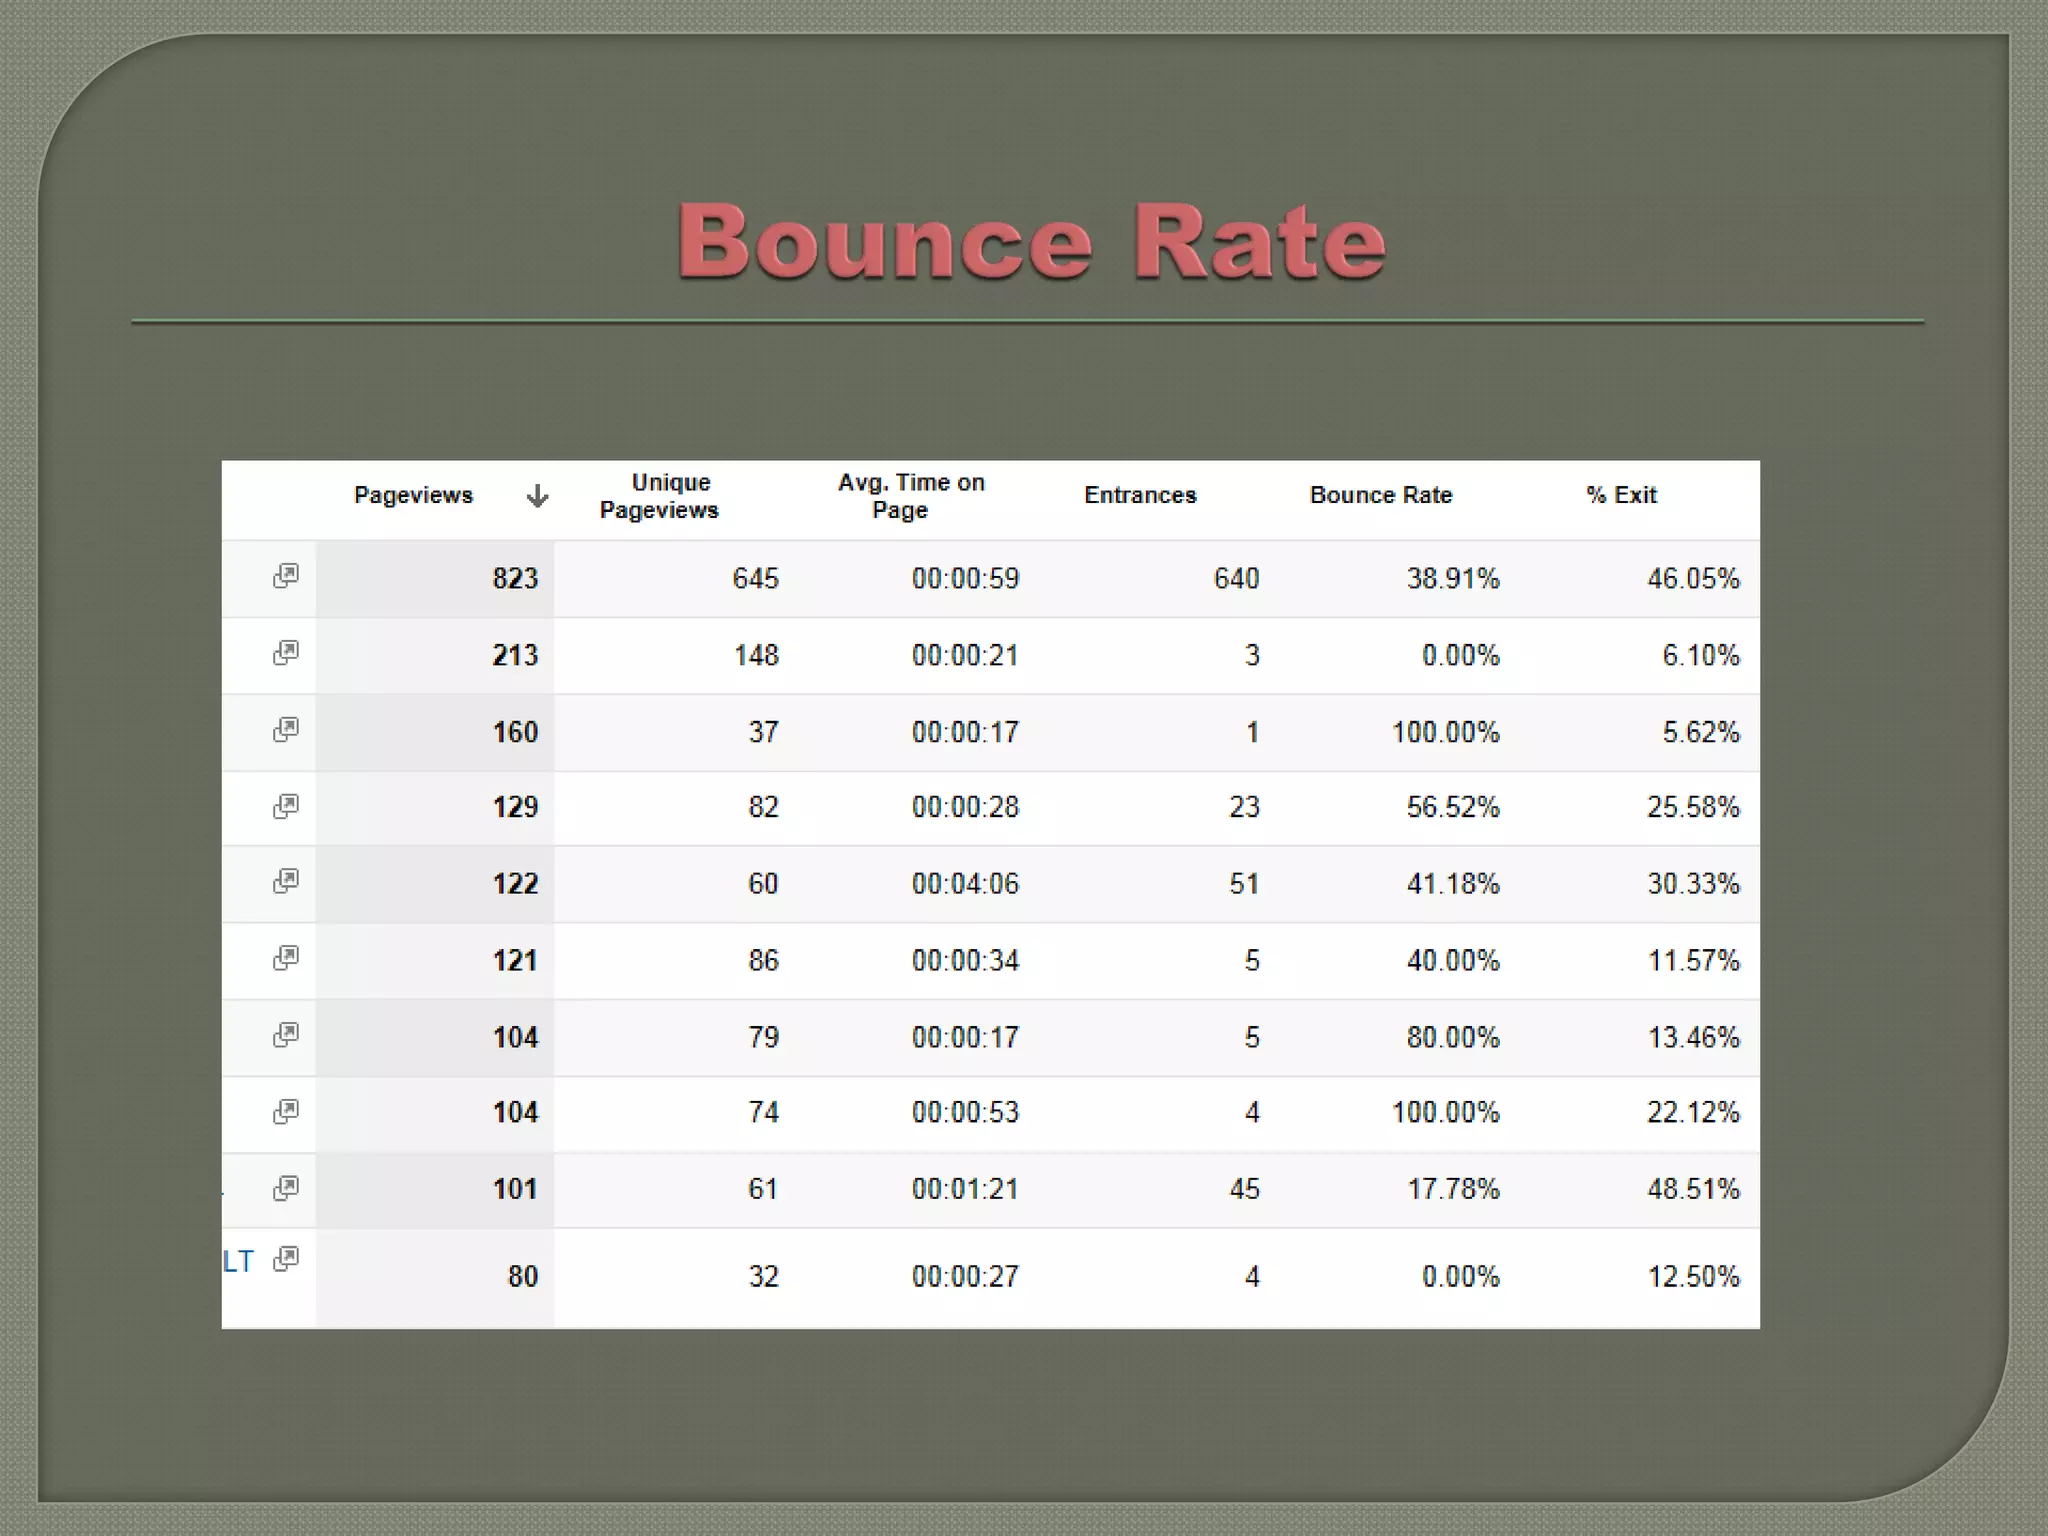2048x1536 pixels.
Task: Select the Bounce Rate slide title
Action: 1031,241
